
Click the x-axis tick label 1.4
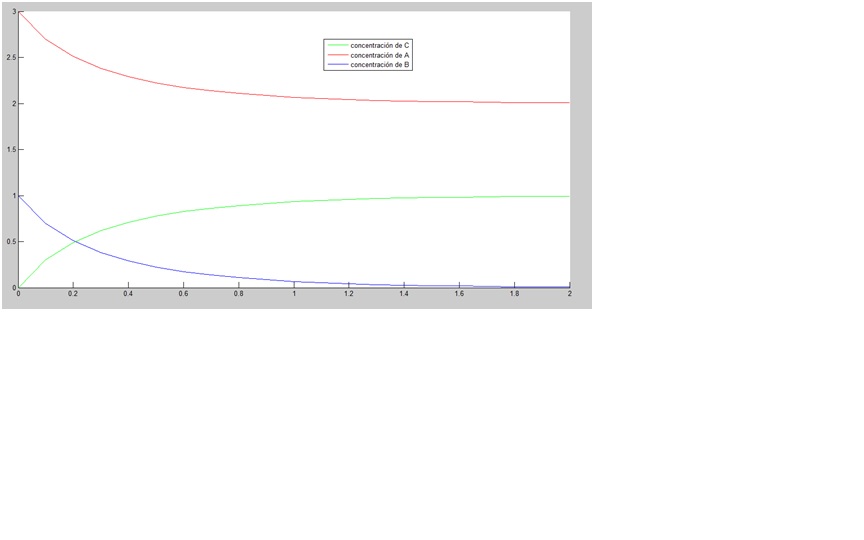coord(404,294)
